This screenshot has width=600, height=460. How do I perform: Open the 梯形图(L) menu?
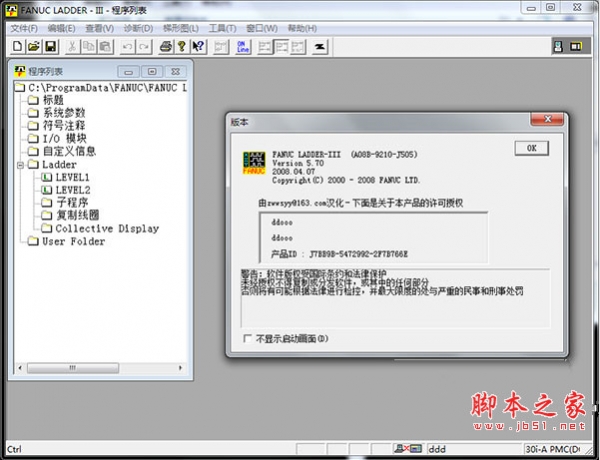pyautogui.click(x=181, y=28)
